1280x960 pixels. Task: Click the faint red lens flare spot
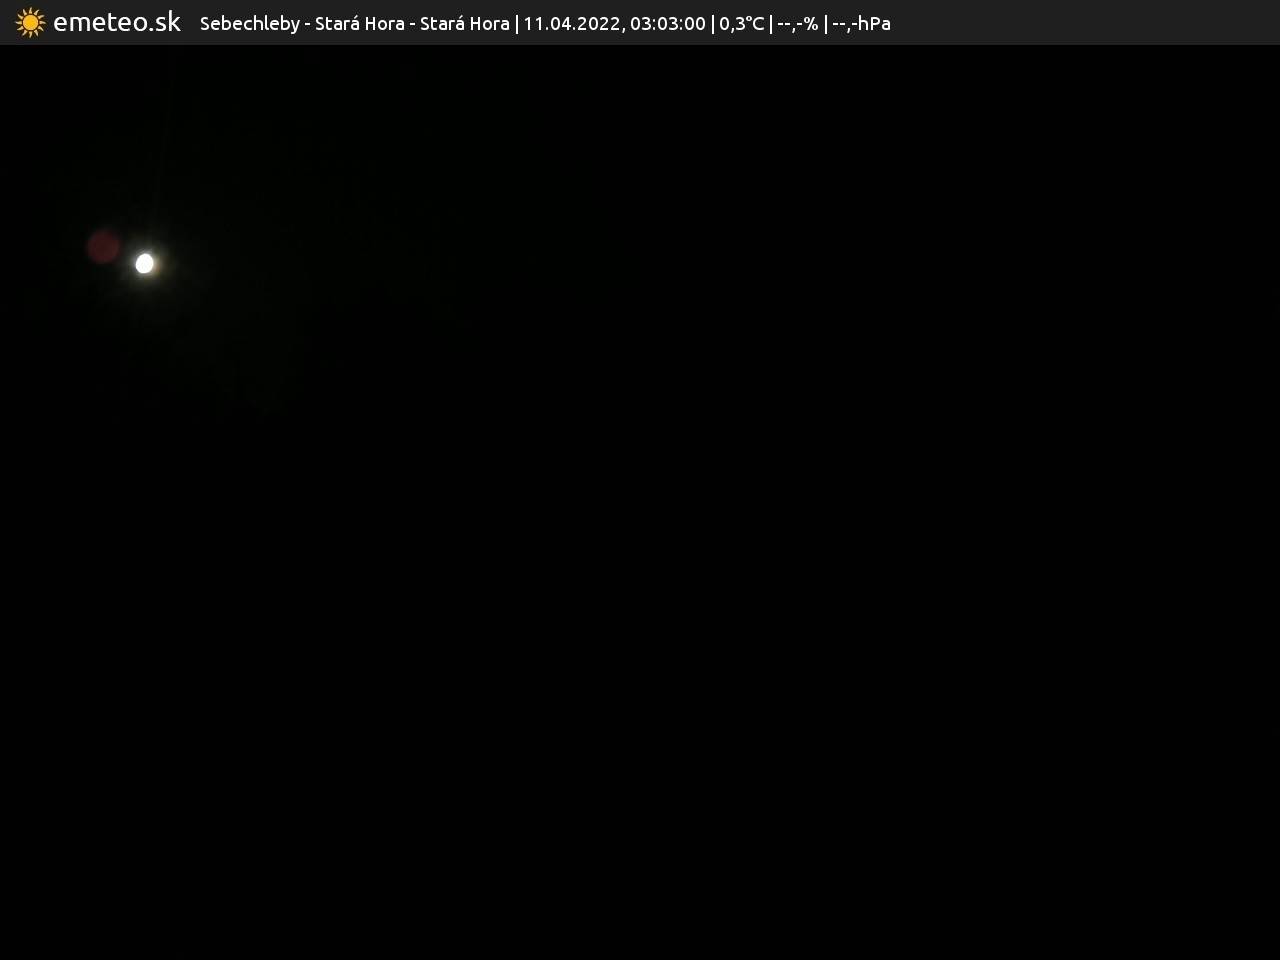pyautogui.click(x=103, y=246)
